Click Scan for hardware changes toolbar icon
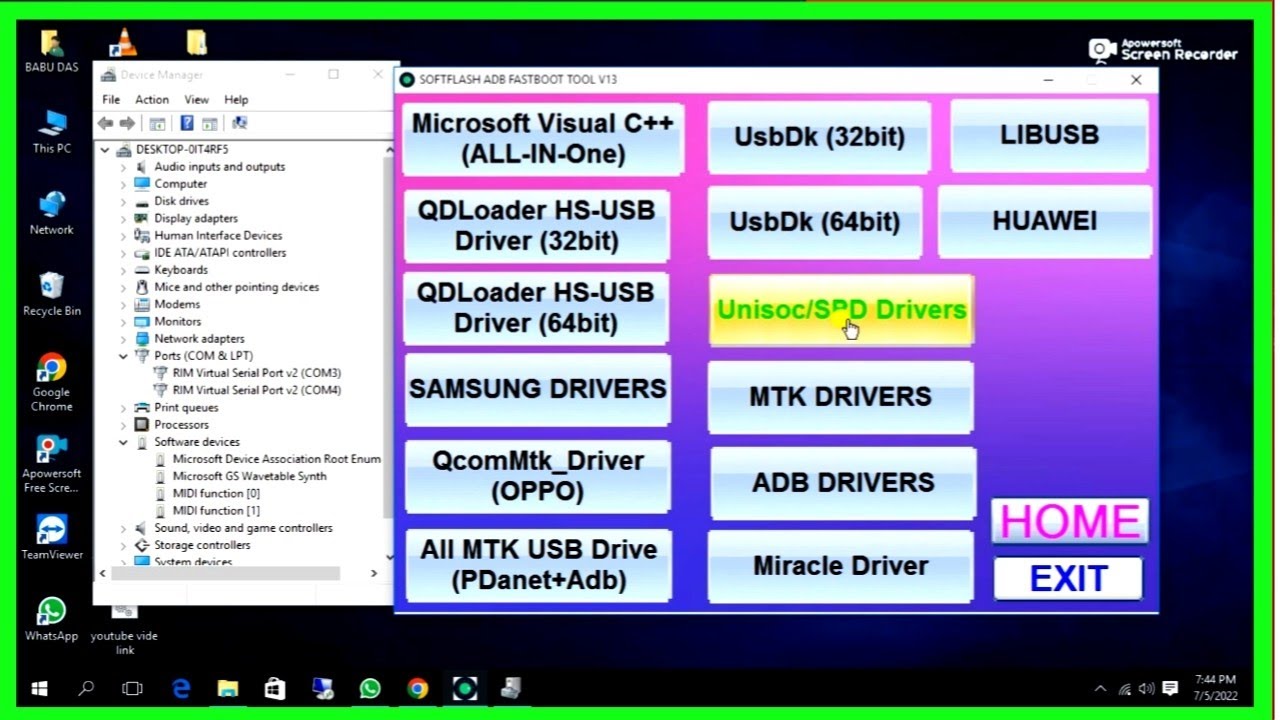The image size is (1280, 720). pos(239,123)
